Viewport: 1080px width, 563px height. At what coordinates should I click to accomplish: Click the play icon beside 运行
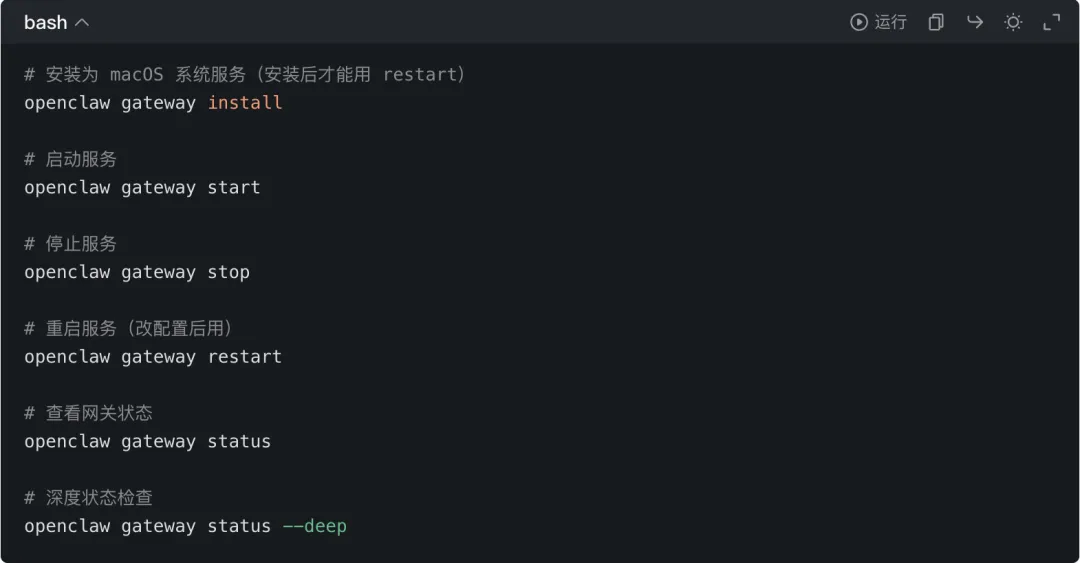858,22
